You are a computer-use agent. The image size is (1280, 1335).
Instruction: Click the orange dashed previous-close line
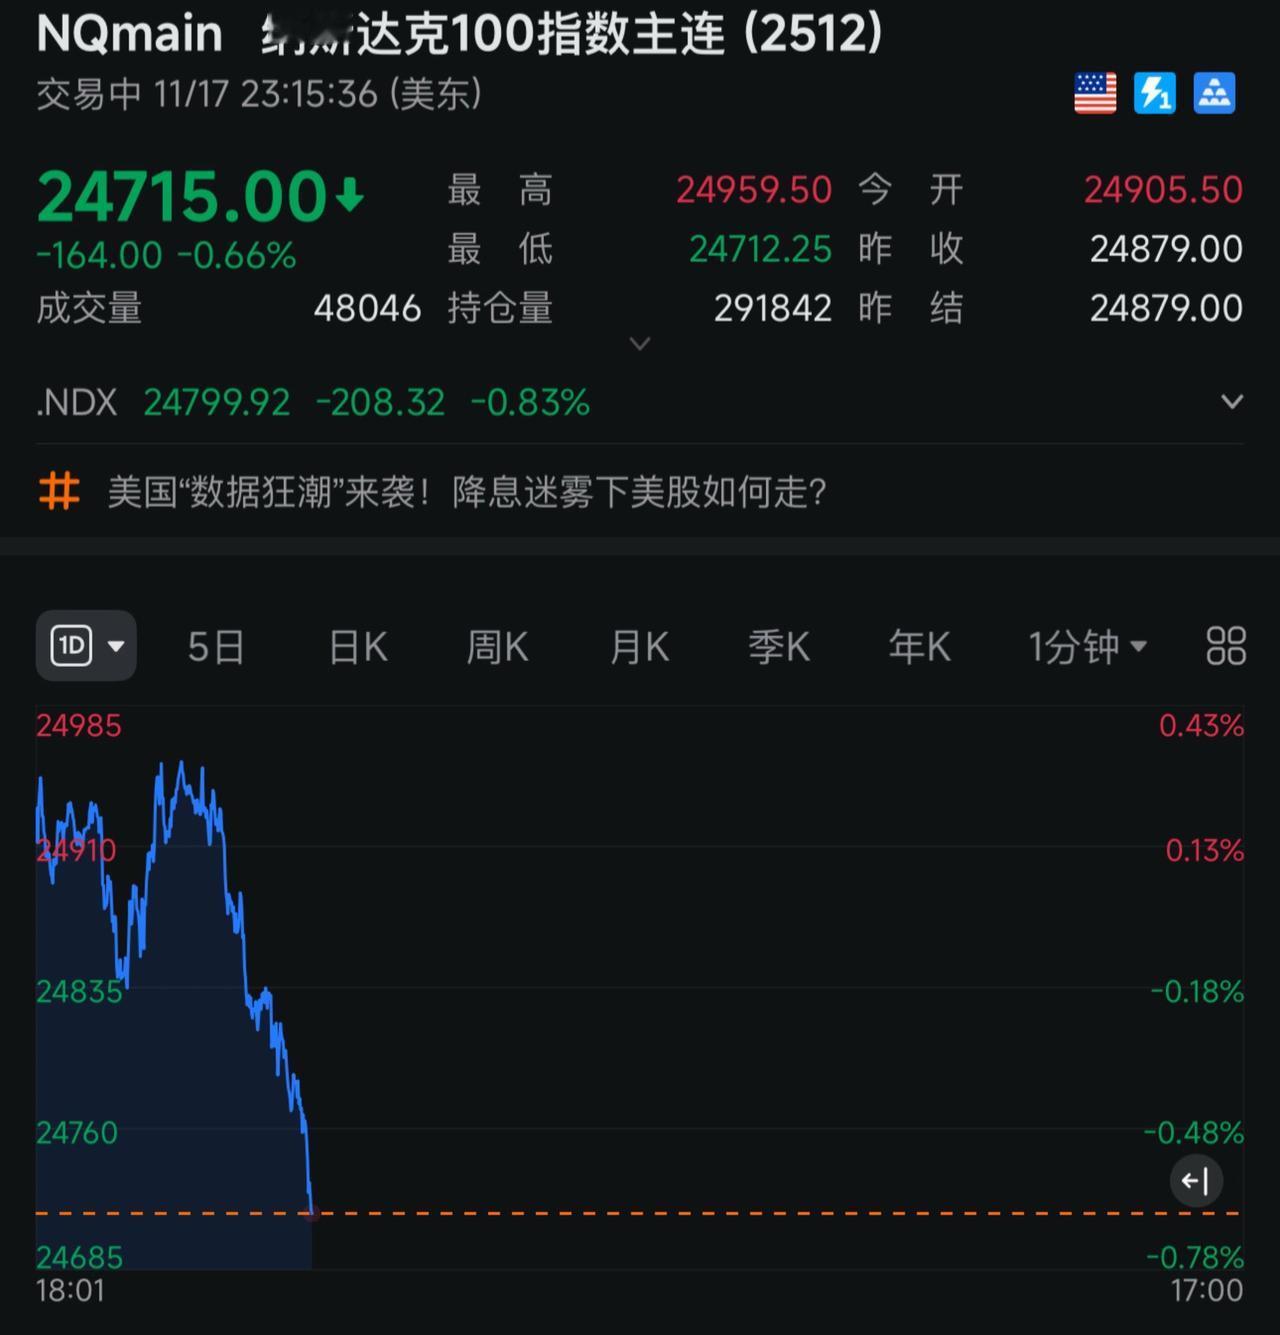coord(640,1212)
